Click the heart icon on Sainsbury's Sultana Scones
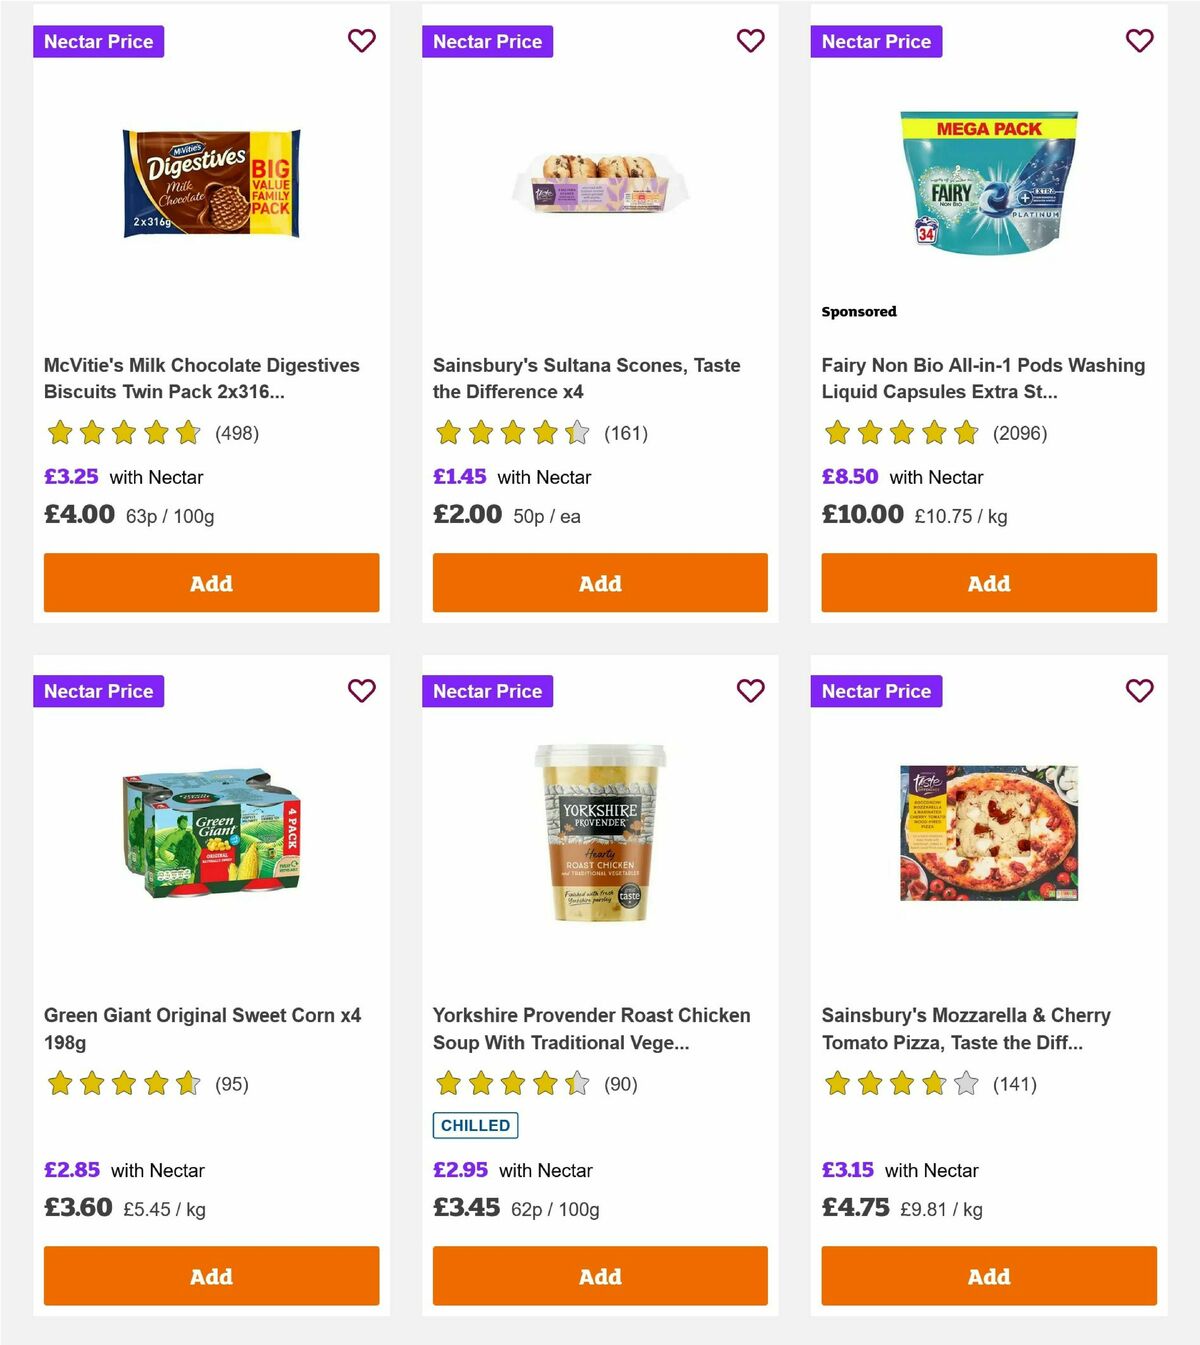The height and width of the screenshot is (1345, 1200). pos(750,41)
